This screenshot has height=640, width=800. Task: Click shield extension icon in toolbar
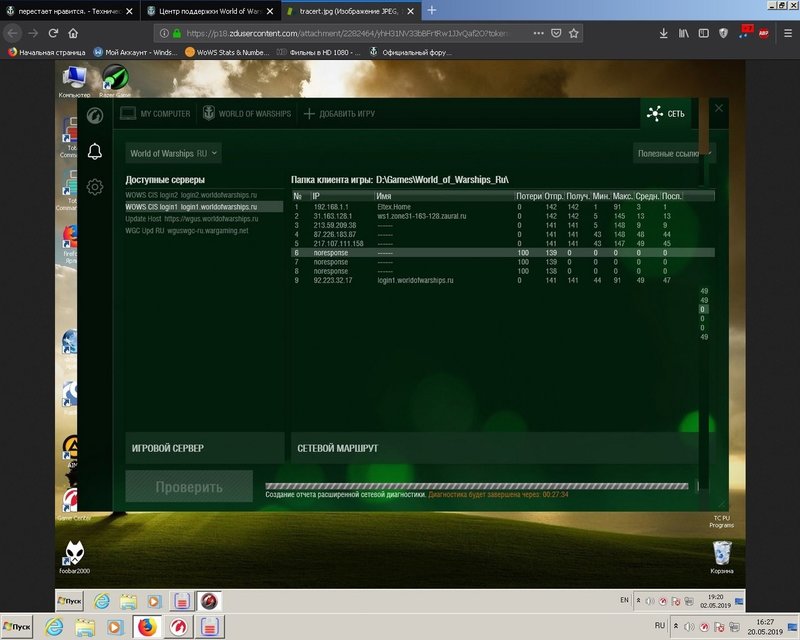pyautogui.click(x=723, y=33)
